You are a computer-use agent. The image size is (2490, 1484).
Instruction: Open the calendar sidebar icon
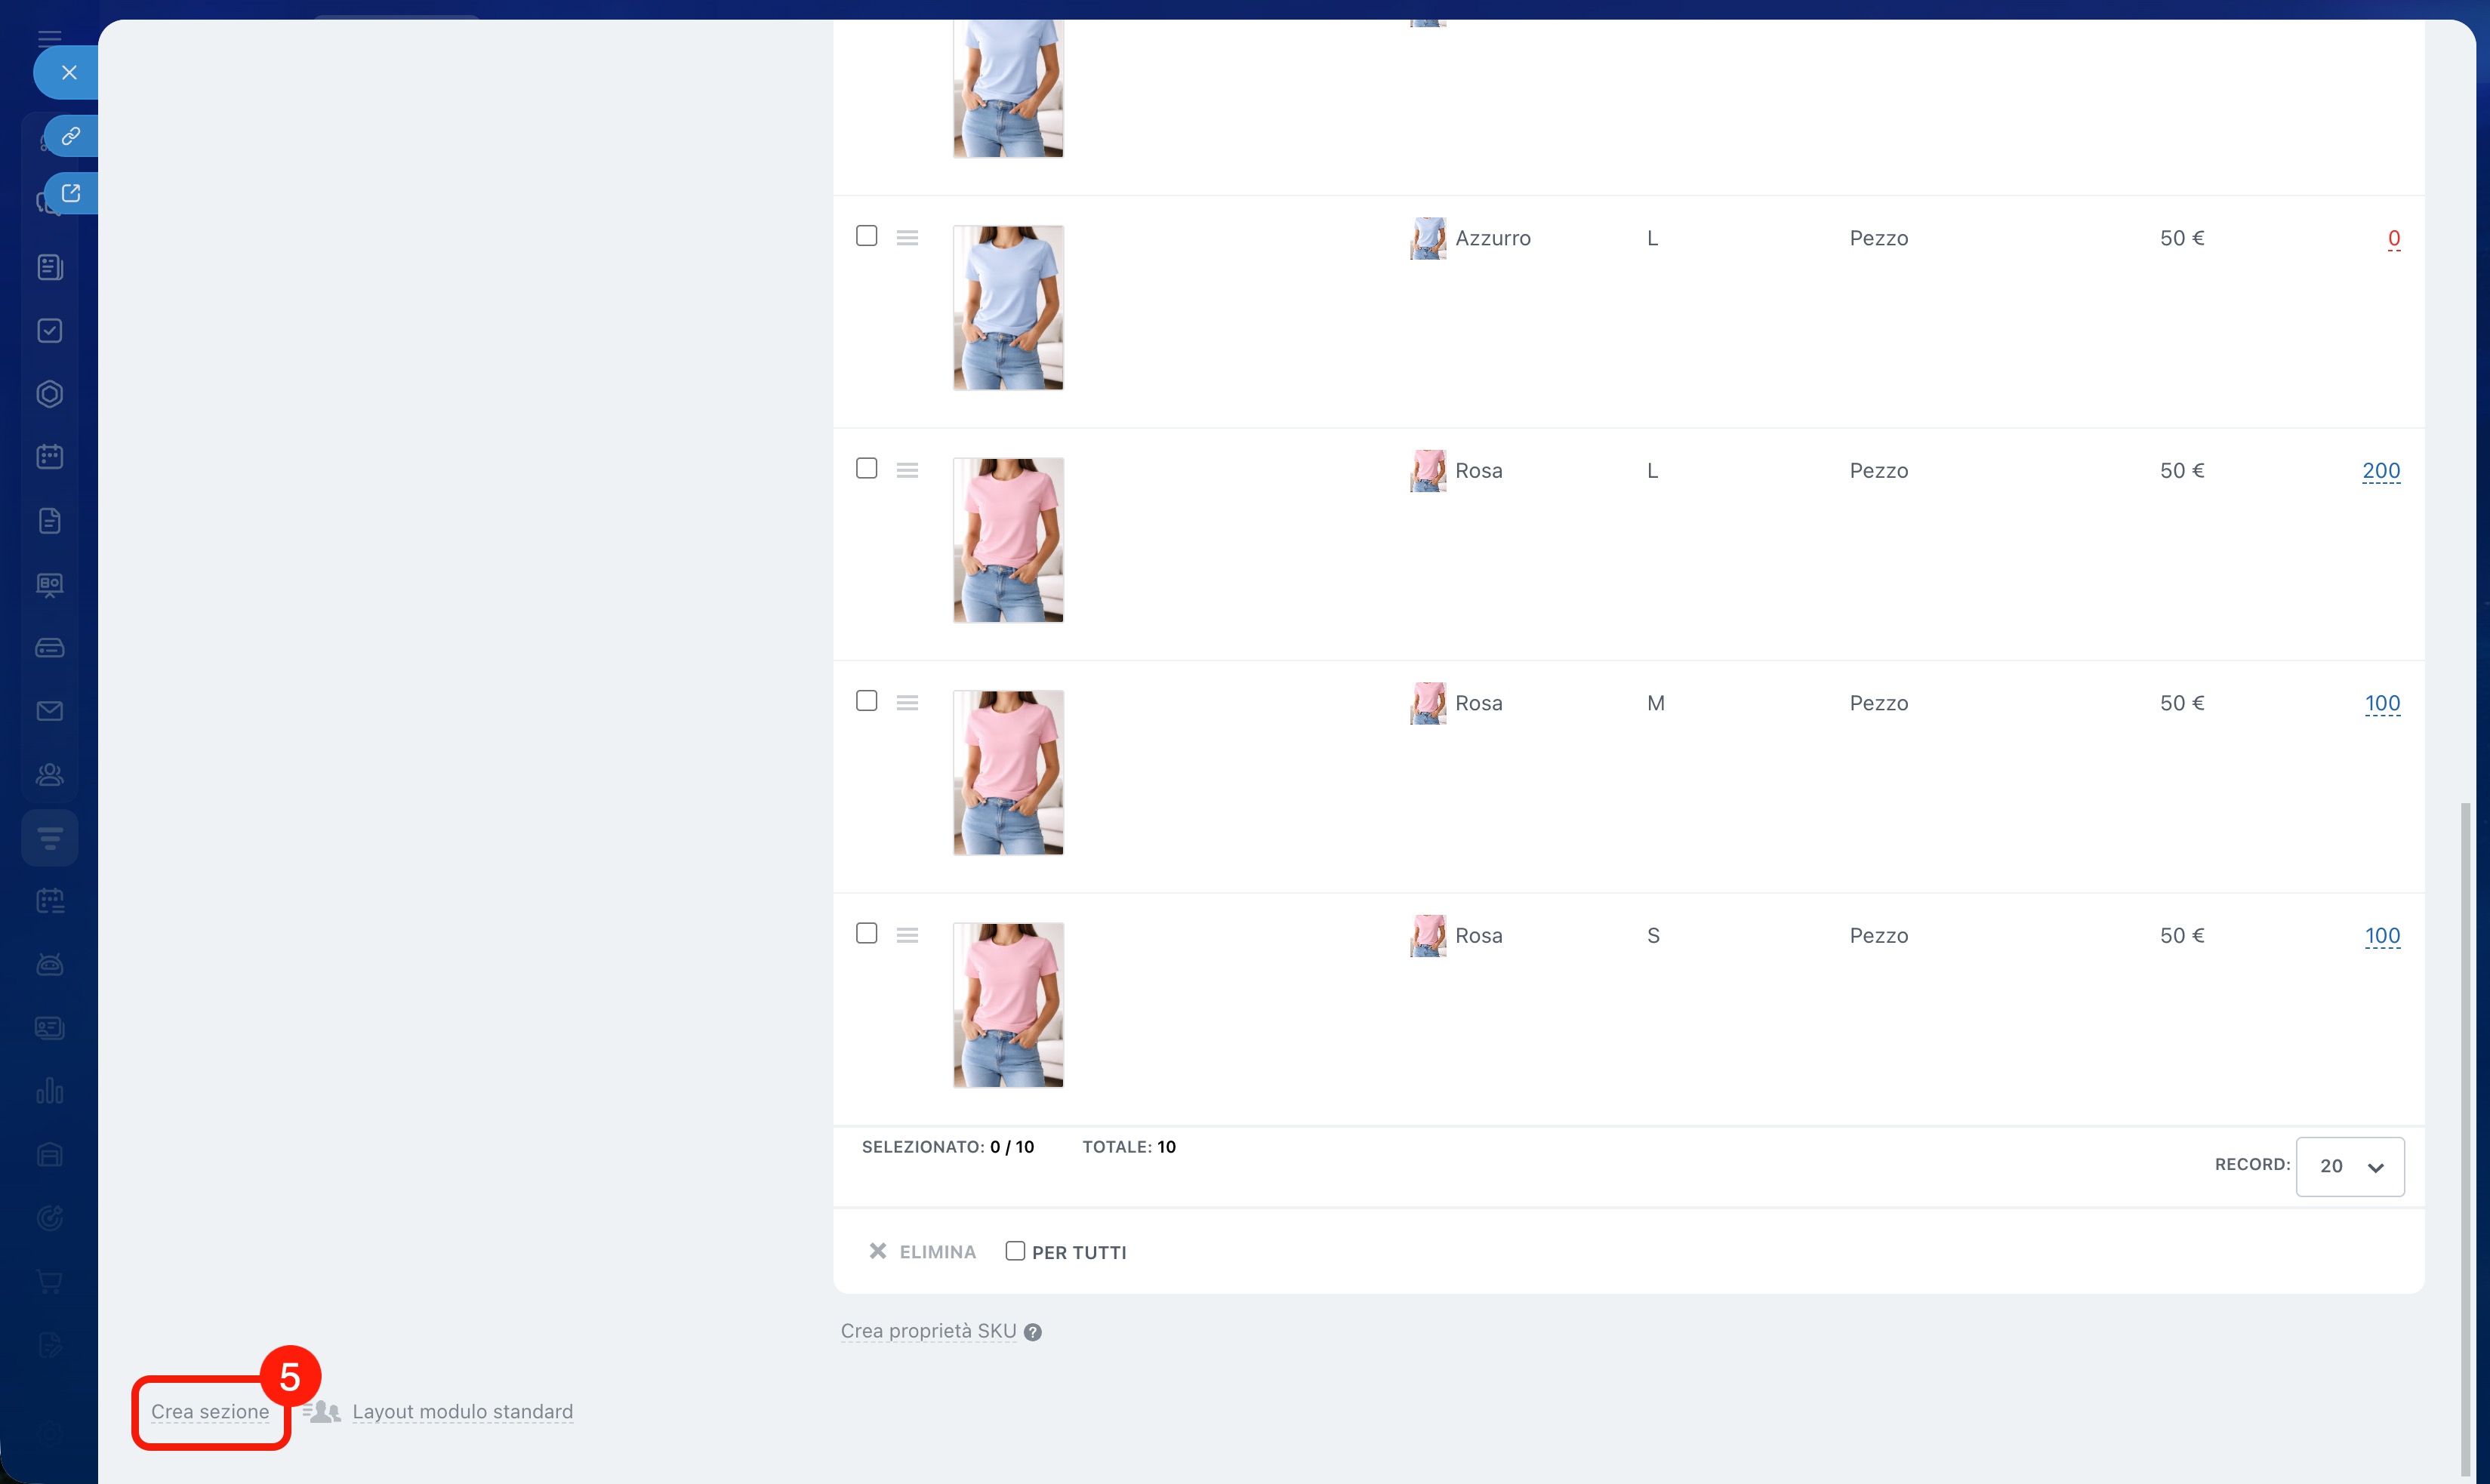50,457
